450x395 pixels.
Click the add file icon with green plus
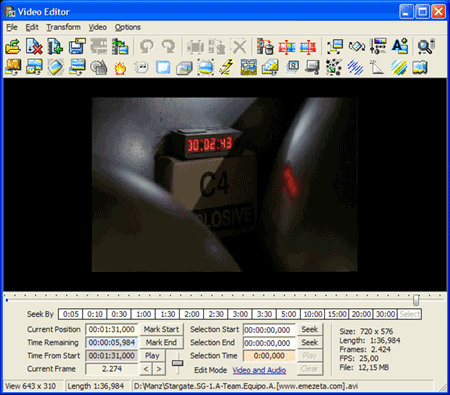pyautogui.click(x=55, y=46)
